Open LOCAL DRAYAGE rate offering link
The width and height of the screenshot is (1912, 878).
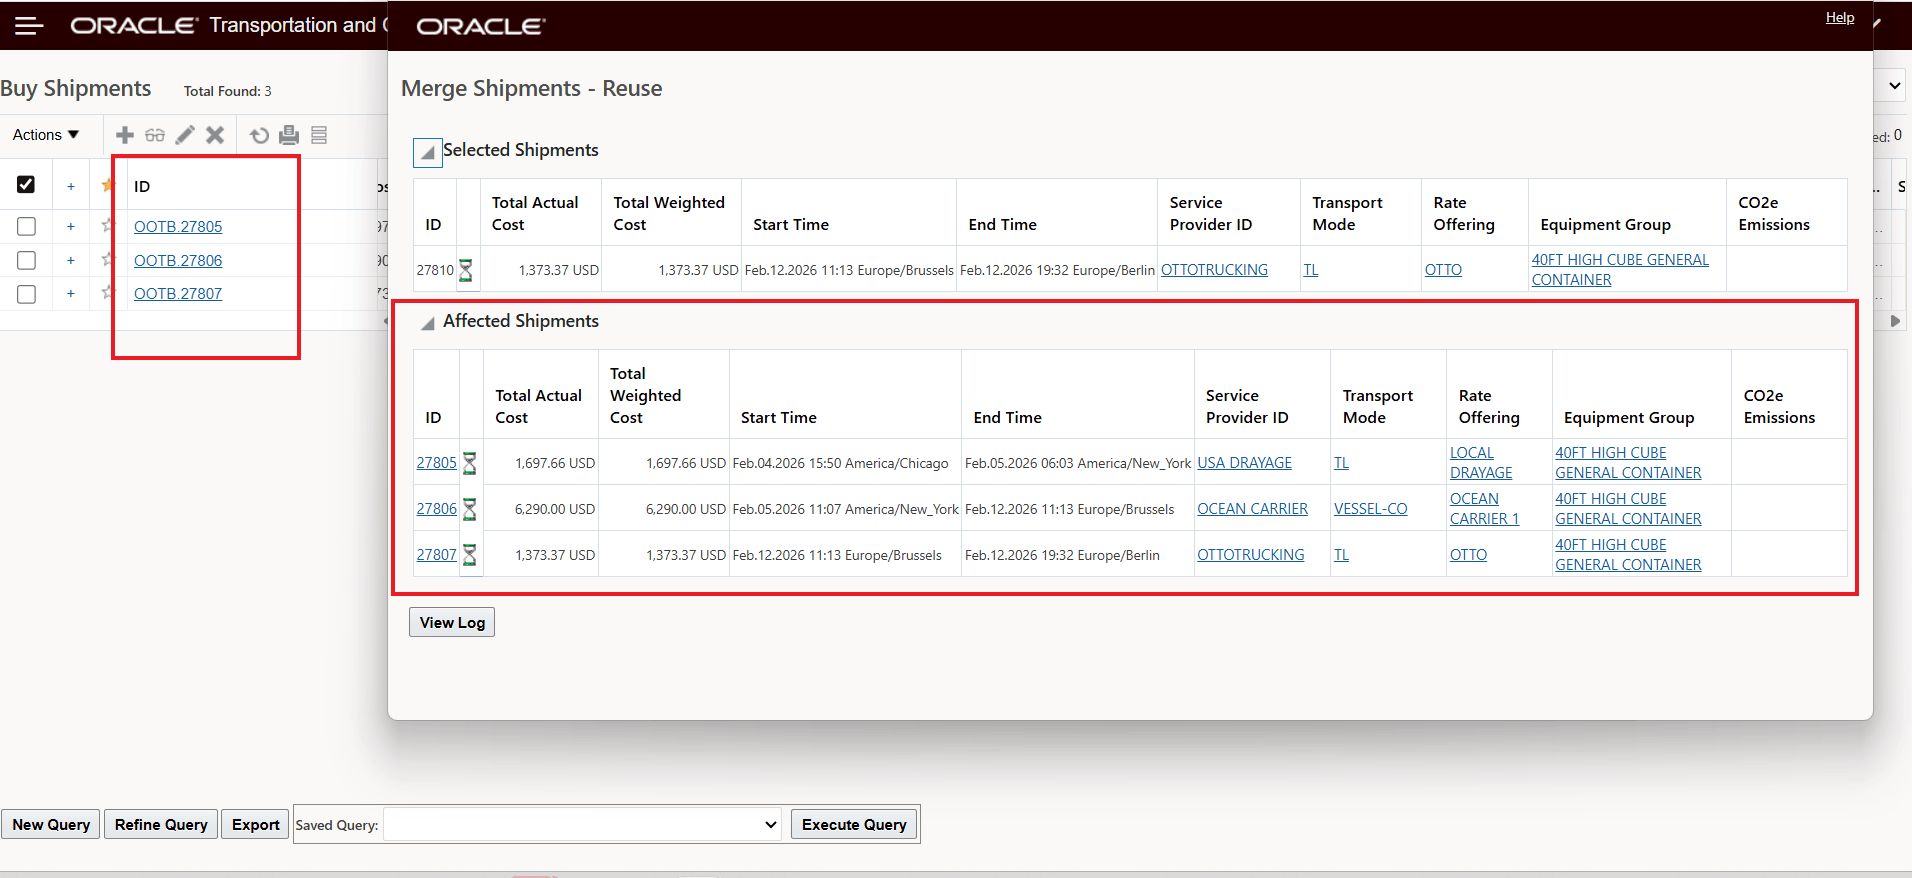[1481, 463]
